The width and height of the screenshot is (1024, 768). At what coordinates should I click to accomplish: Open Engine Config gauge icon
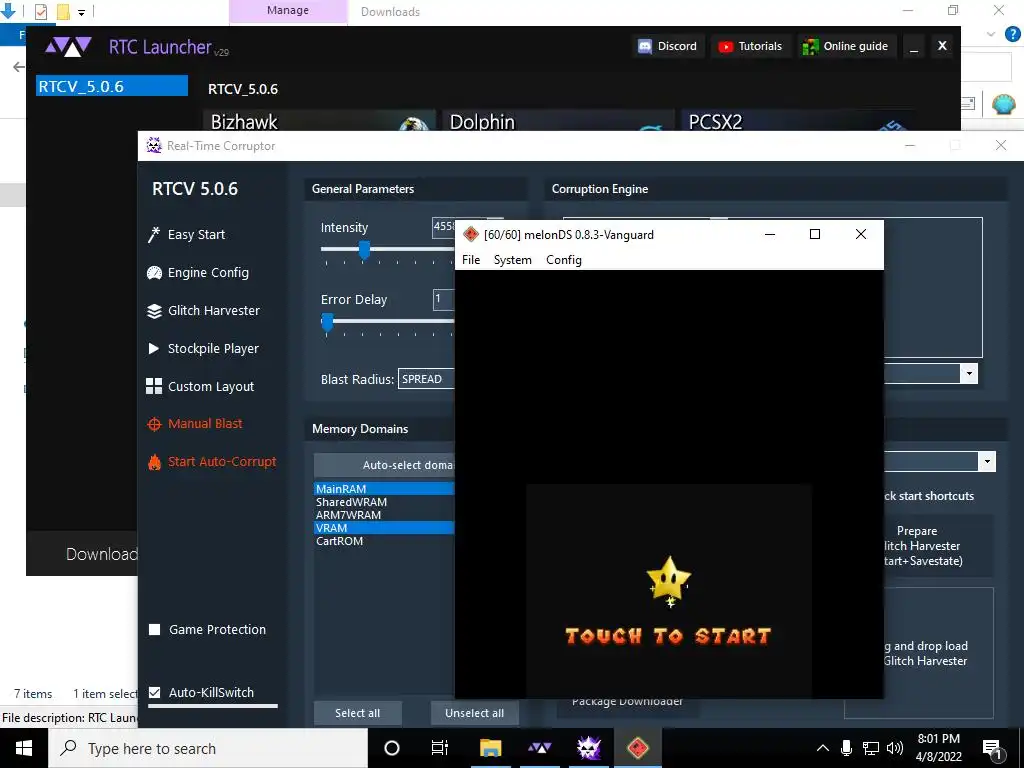click(154, 272)
